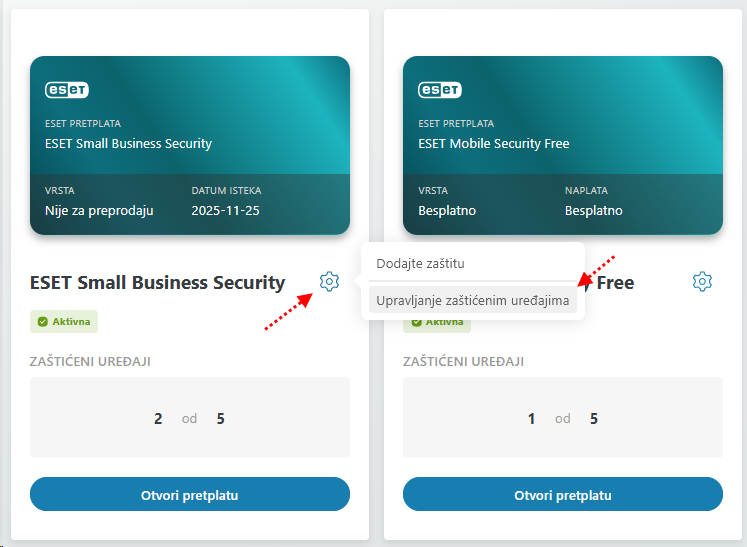Image resolution: width=747 pixels, height=547 pixels.
Task: Select 'Dodajte zaštitu' from the menu
Action: click(420, 264)
